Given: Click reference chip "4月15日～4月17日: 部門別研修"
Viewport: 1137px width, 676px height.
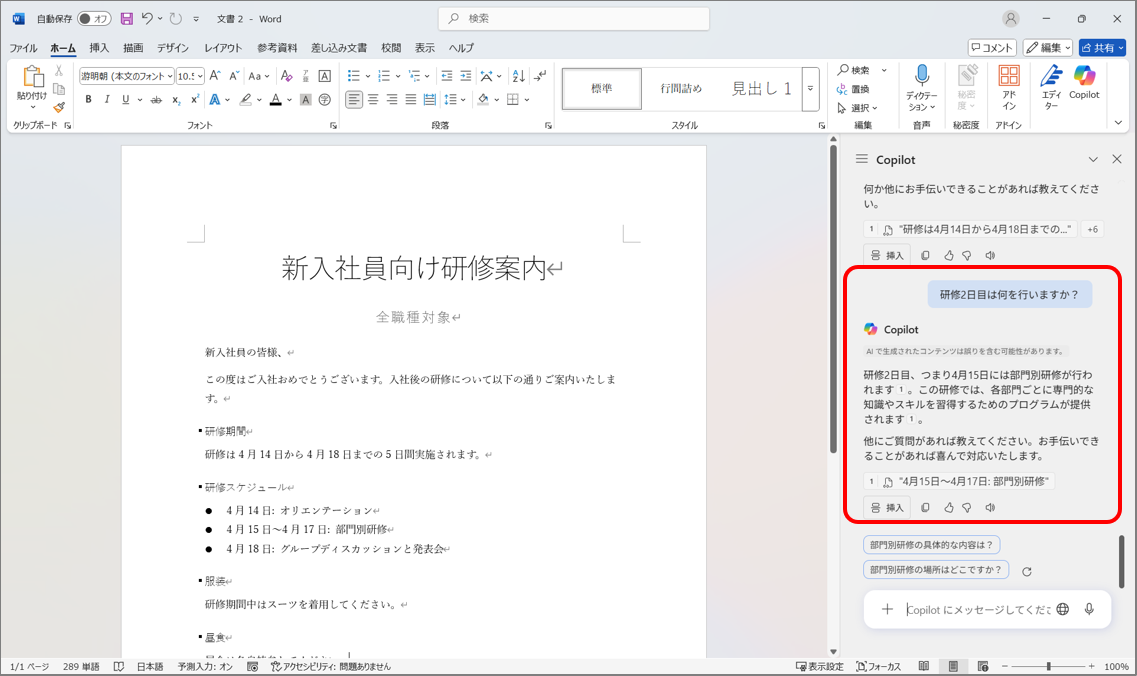Looking at the screenshot, I should point(959,481).
